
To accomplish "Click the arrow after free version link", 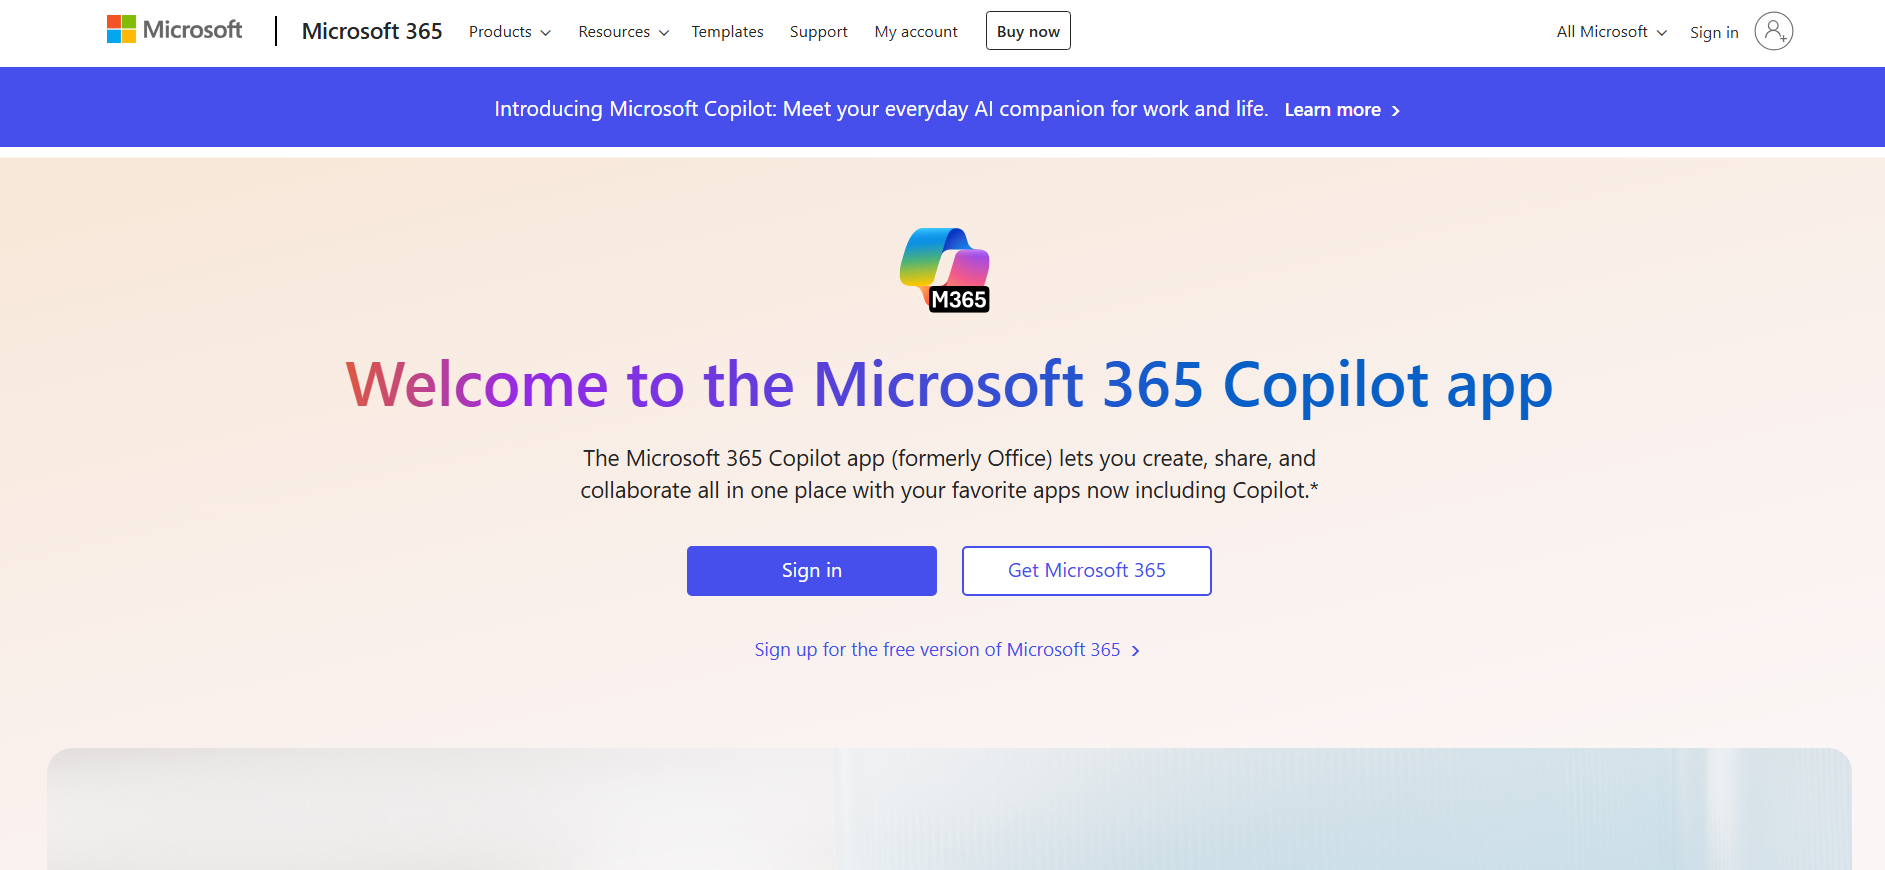I will pos(1136,651).
